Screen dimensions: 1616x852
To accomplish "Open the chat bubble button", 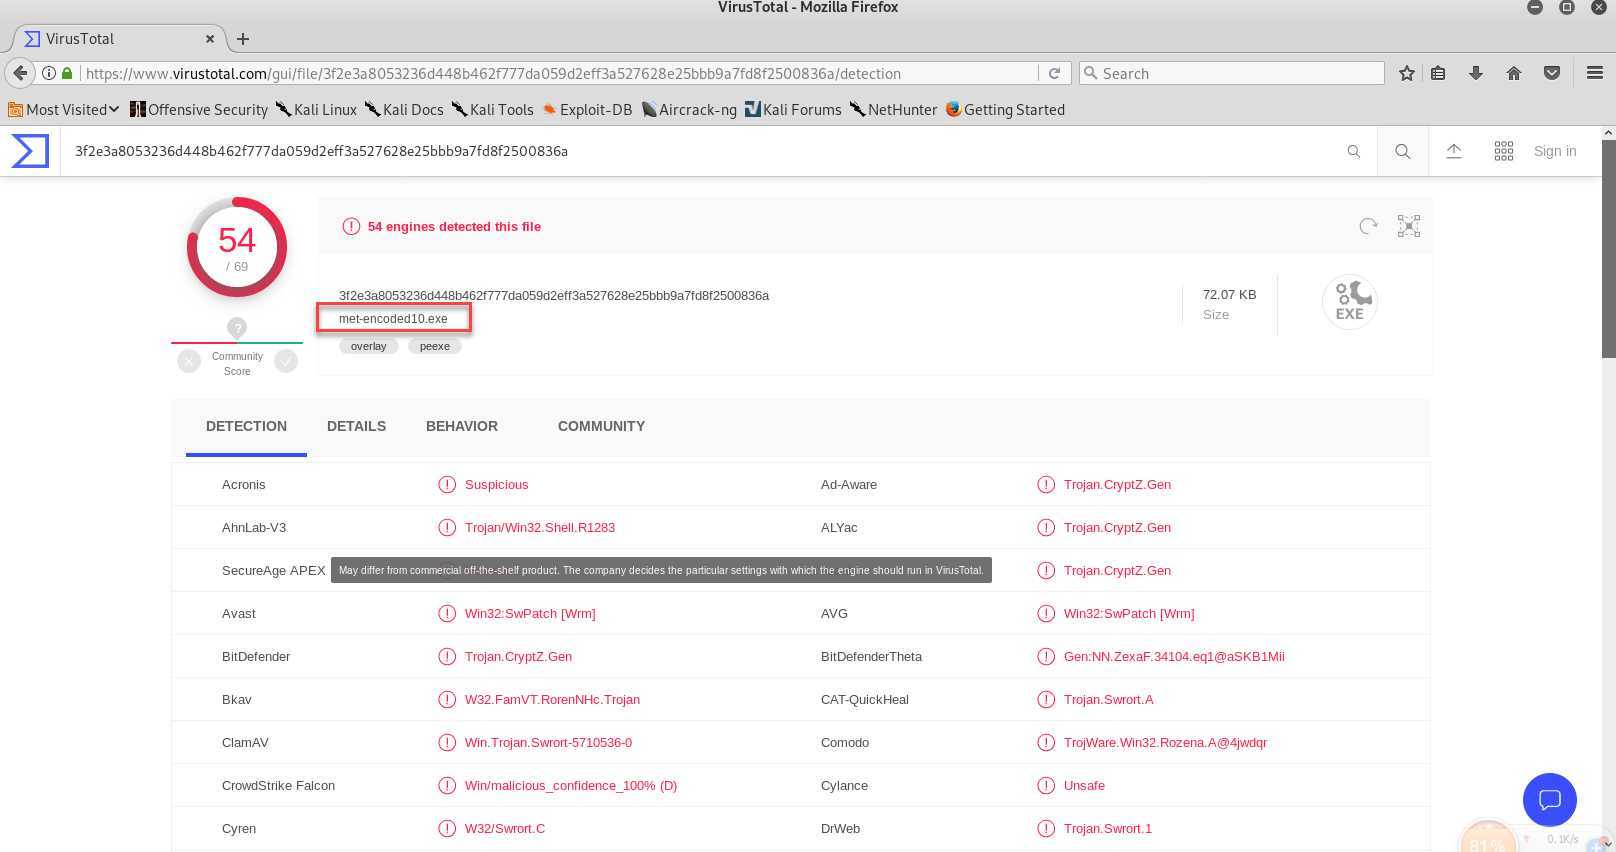I will [x=1550, y=800].
